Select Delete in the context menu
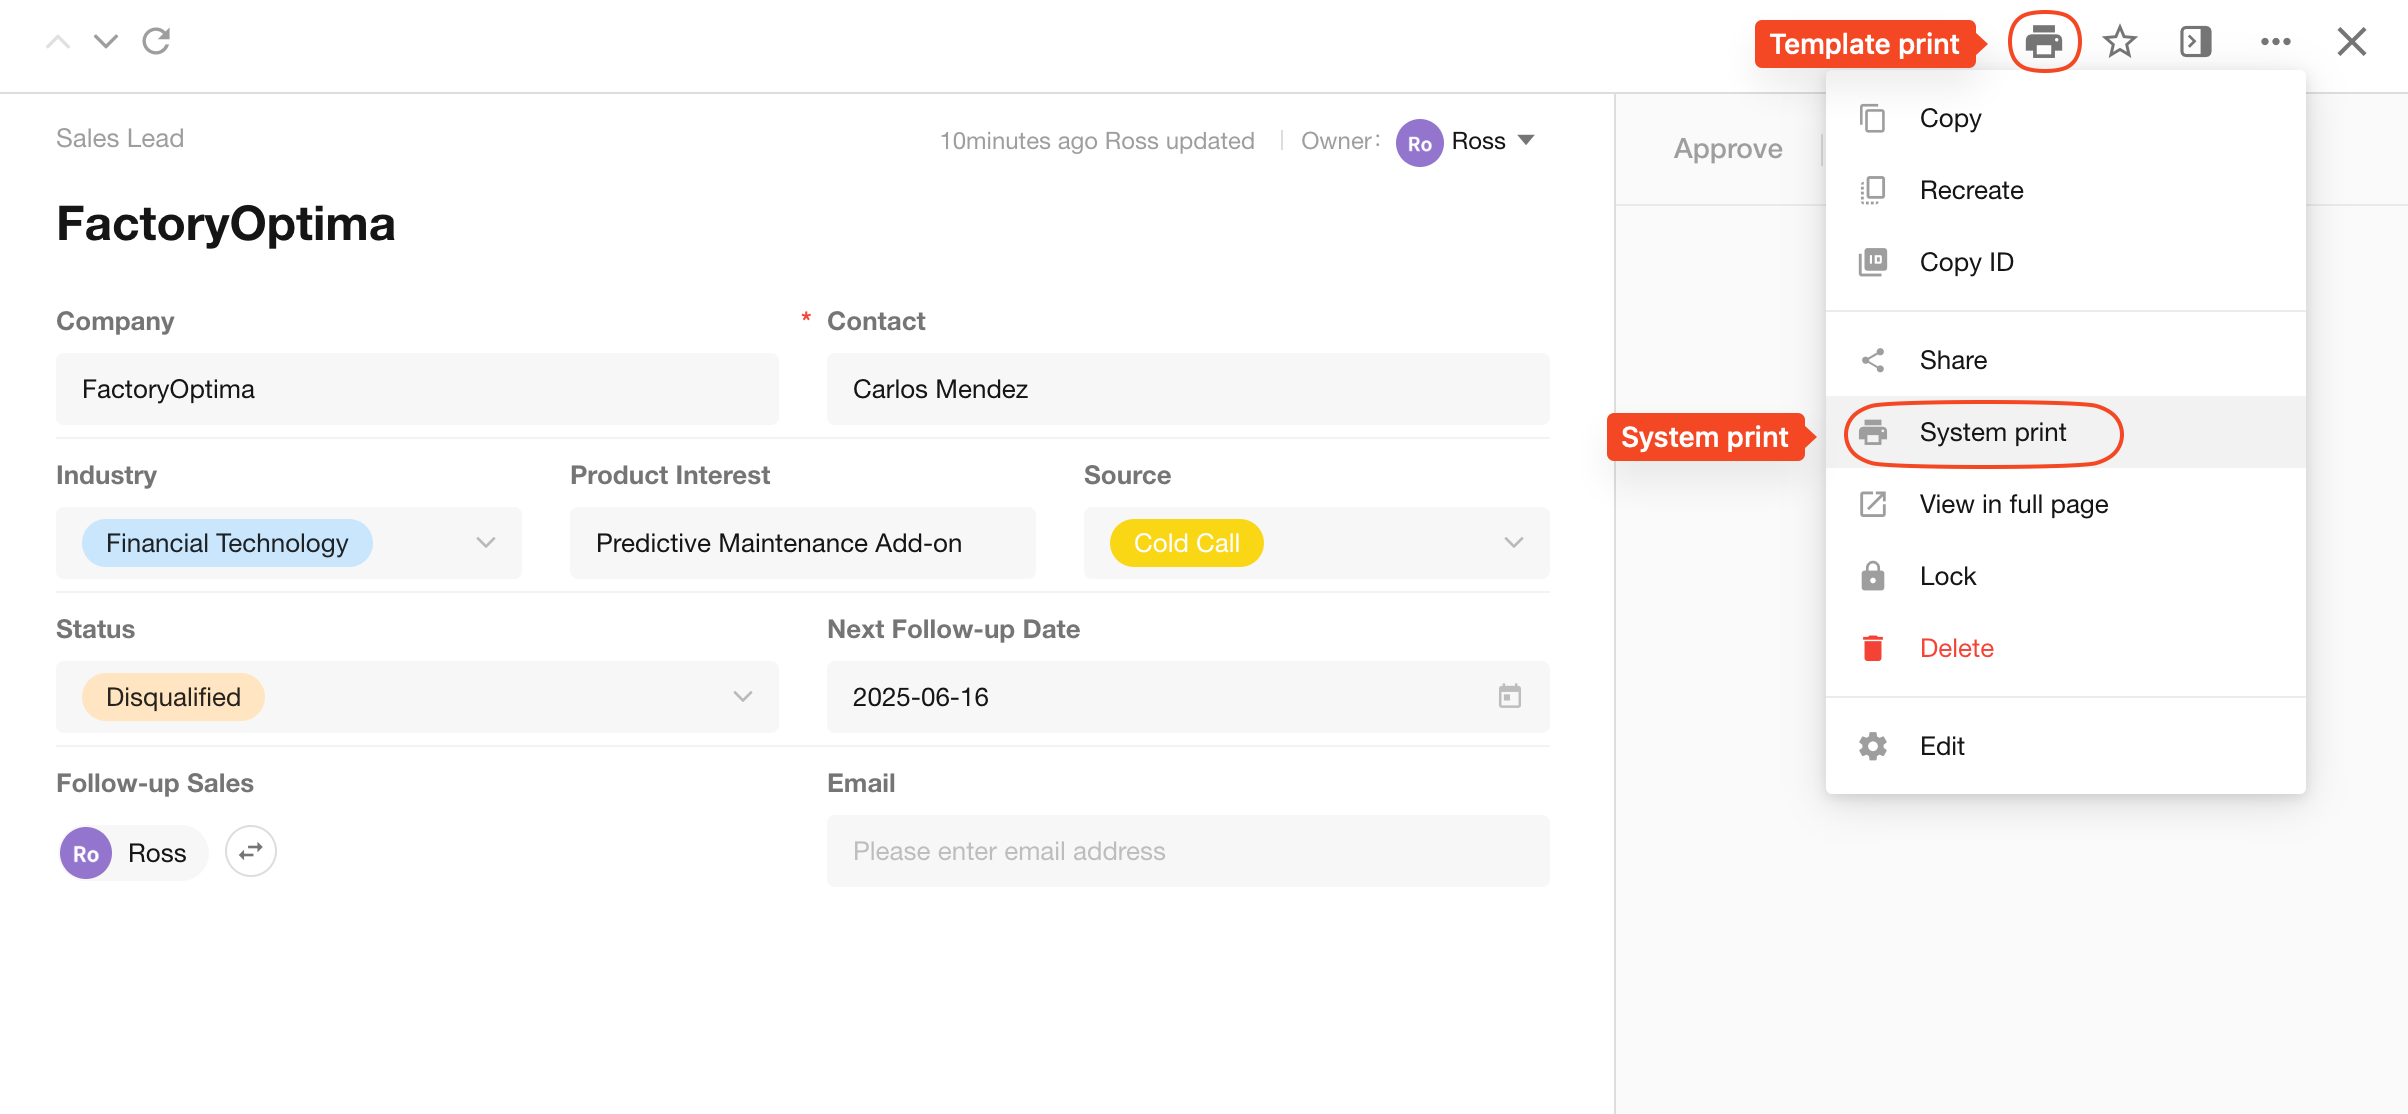This screenshot has width=2408, height=1114. coord(1956,648)
